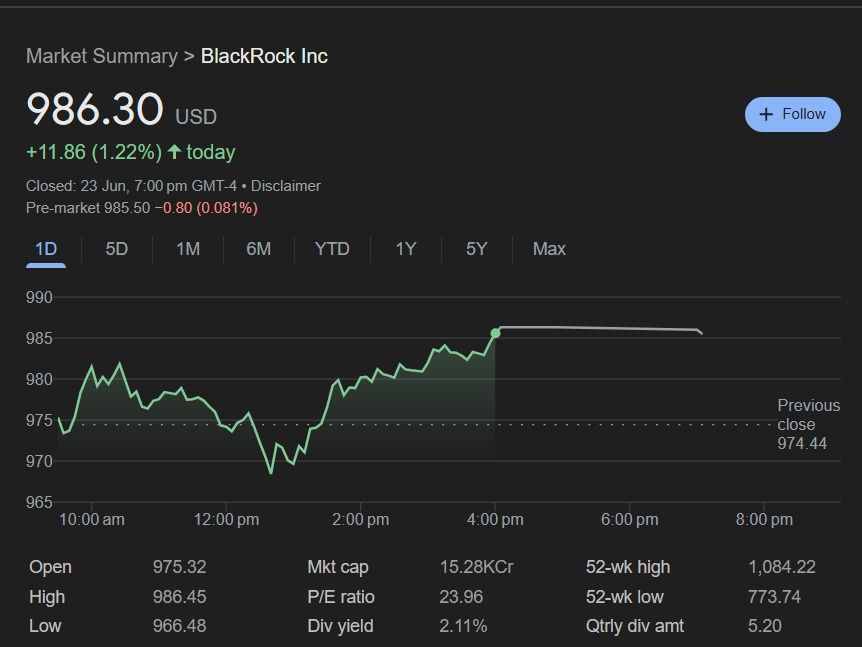Click the Qtrly div amt value 5.20
Viewport: 862px width, 647px height.
[x=764, y=626]
